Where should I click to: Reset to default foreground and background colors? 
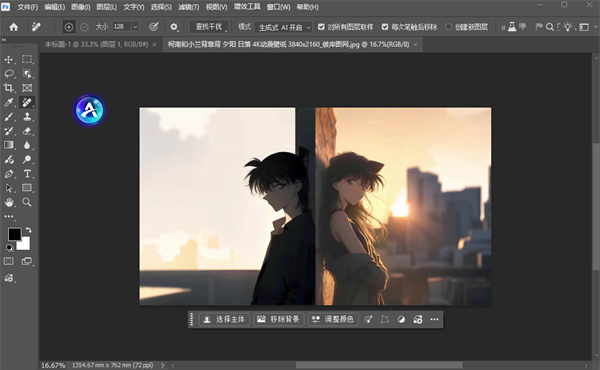(9, 248)
